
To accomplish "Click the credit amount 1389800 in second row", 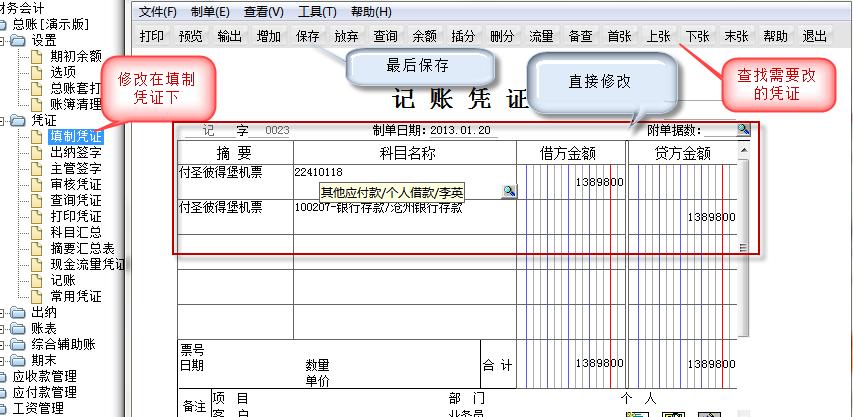I will [x=712, y=217].
